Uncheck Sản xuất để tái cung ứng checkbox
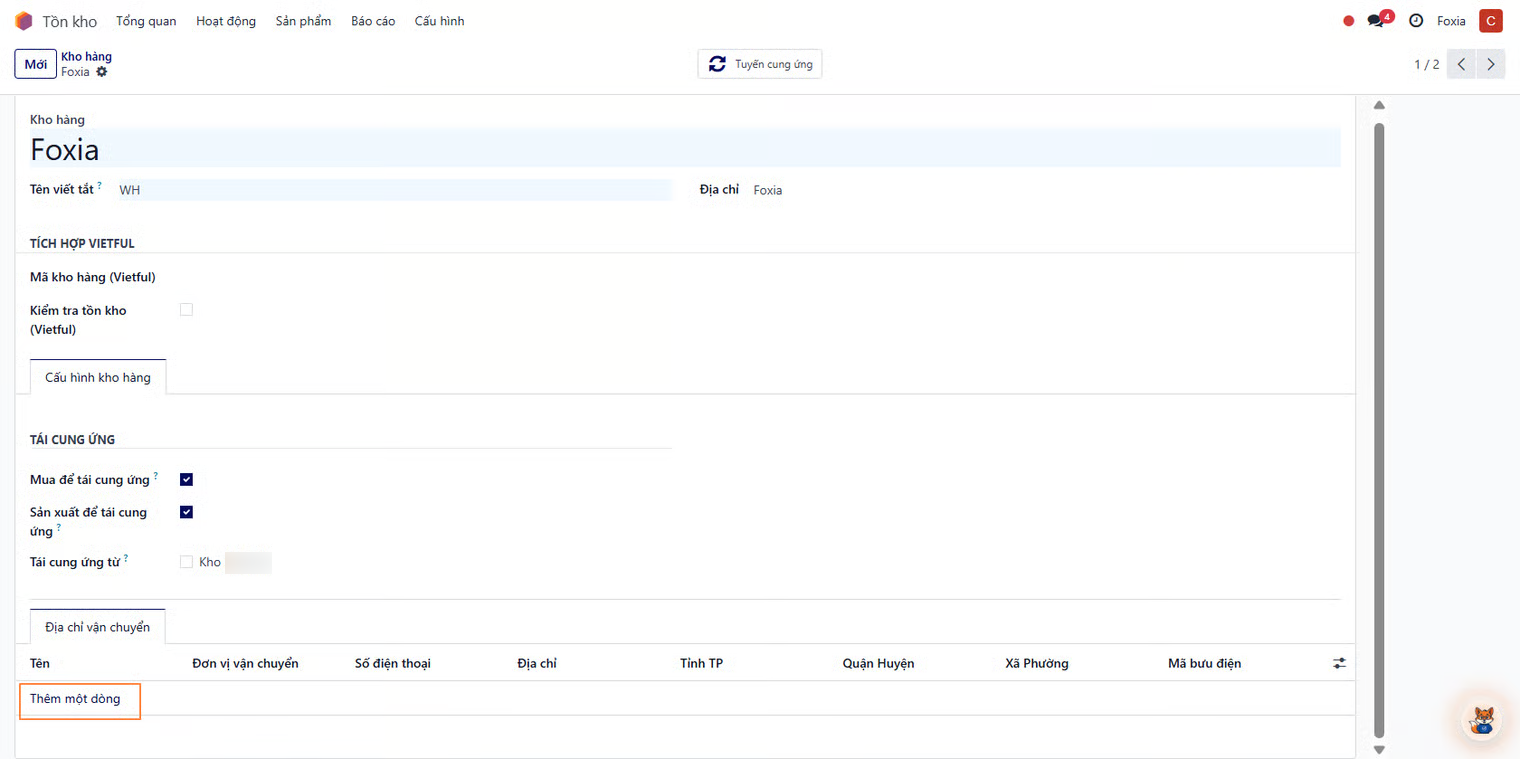Viewport: 1520px width, 759px height. [186, 512]
